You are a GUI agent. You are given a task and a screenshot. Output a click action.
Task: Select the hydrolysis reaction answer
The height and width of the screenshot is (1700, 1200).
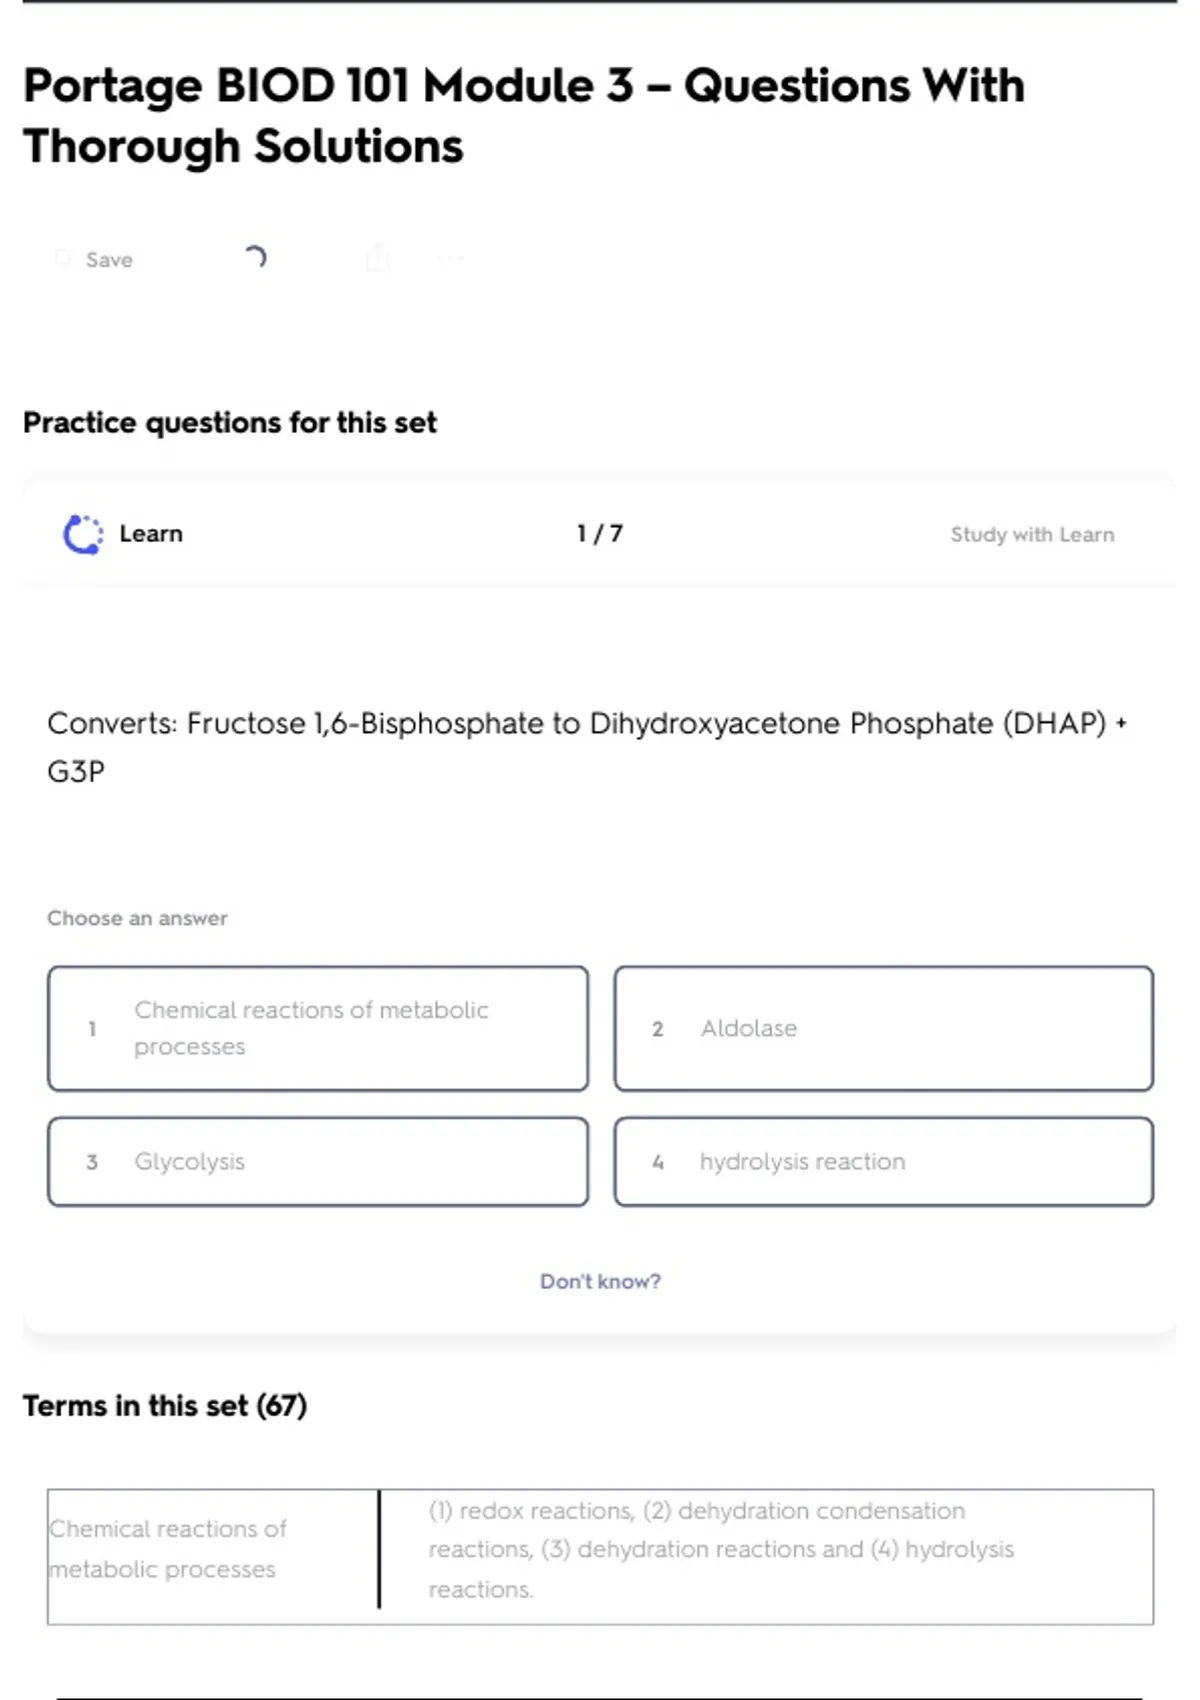[883, 1162]
